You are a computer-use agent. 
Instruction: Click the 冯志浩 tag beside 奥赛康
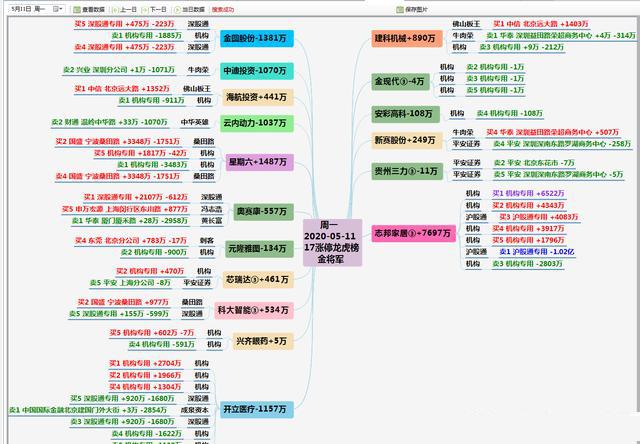[x=211, y=209]
